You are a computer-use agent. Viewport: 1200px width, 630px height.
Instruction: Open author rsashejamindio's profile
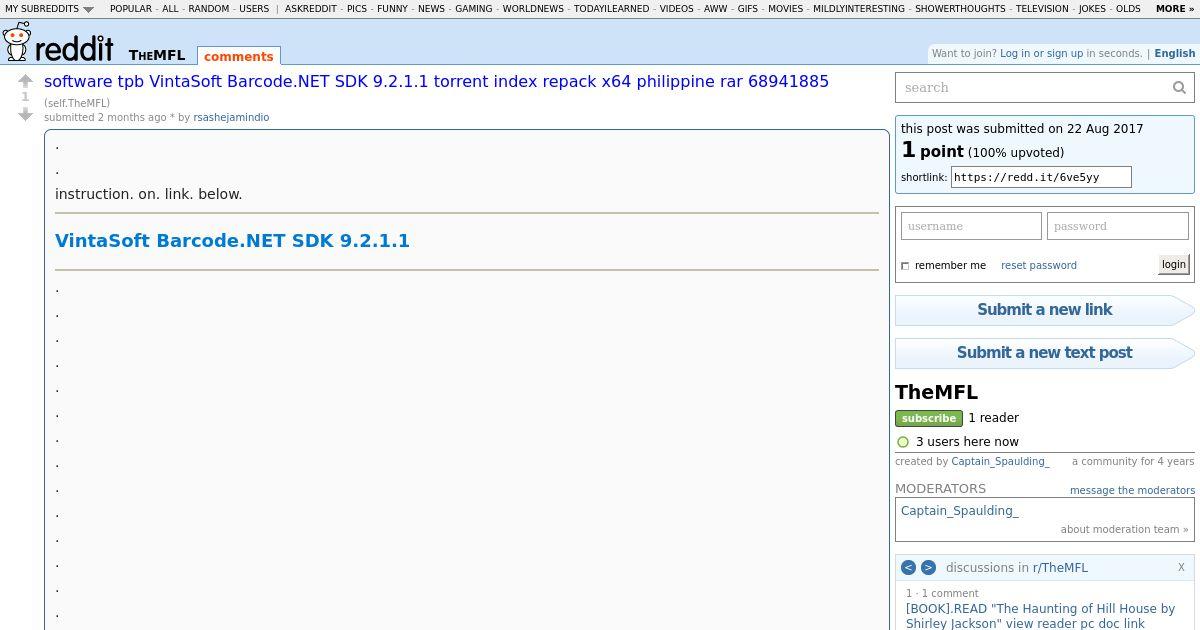231,117
